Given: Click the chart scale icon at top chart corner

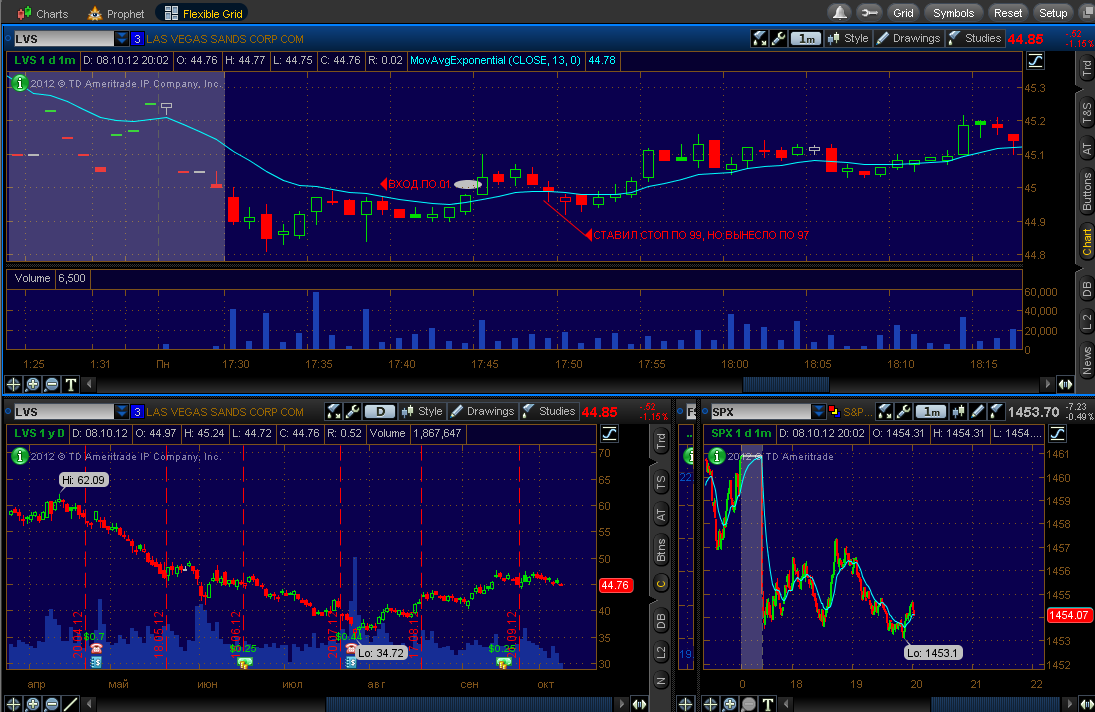Looking at the screenshot, I should (1035, 61).
